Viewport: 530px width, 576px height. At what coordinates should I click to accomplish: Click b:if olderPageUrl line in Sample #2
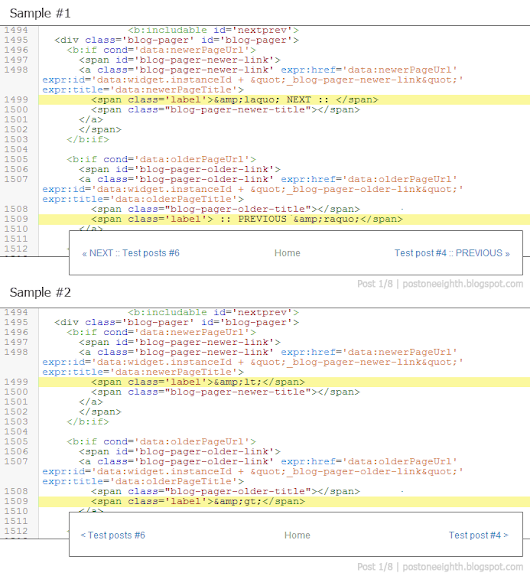point(161,442)
